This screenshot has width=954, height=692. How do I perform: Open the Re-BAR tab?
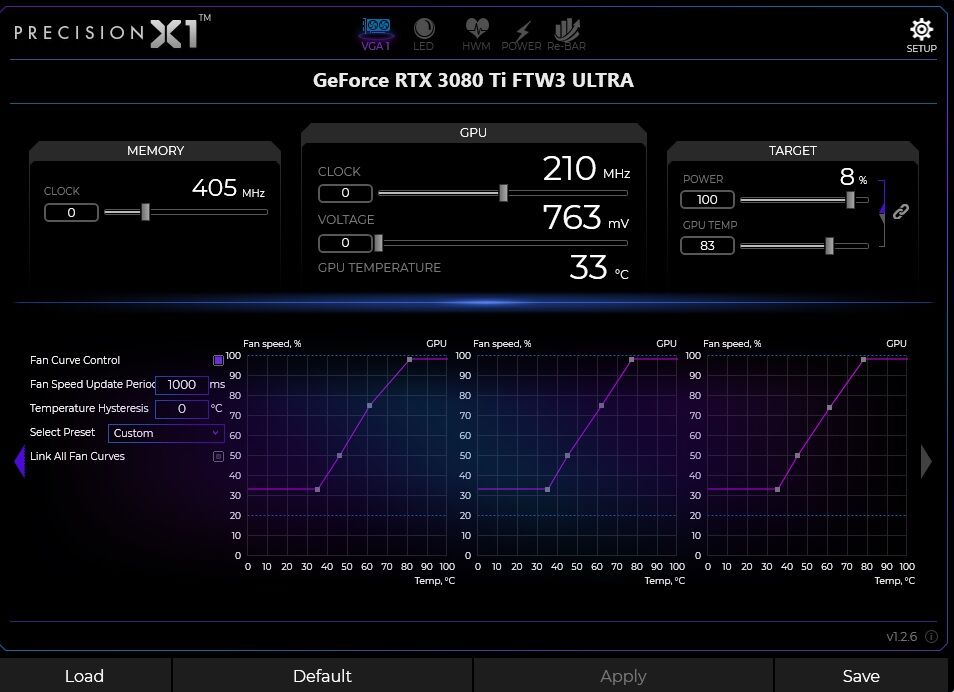point(566,34)
